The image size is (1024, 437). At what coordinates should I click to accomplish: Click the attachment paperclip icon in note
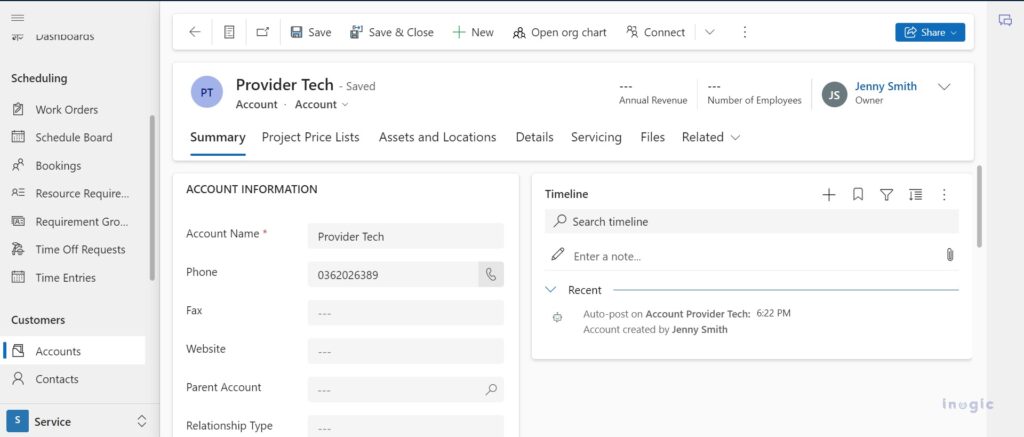949,256
